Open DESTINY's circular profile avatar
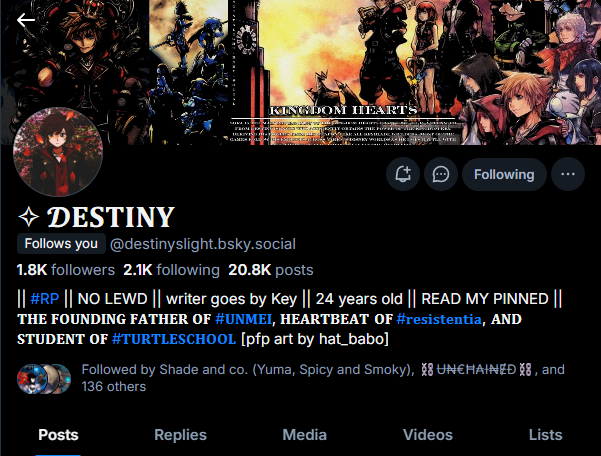 coord(58,152)
